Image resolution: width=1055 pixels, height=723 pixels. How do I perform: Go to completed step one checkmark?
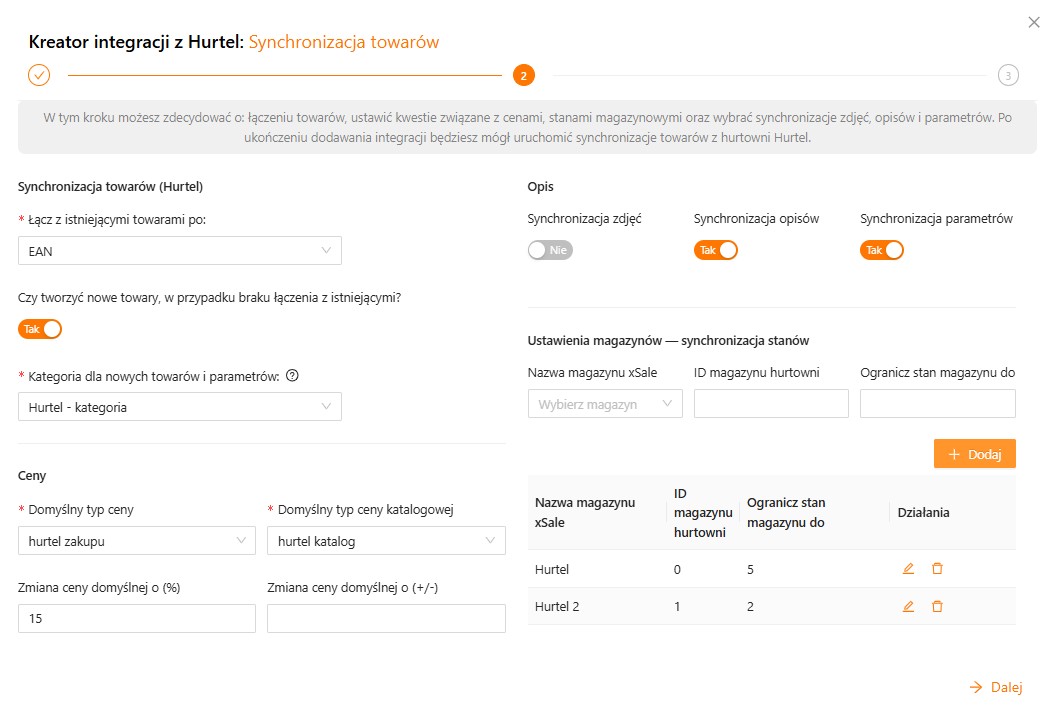(x=39, y=75)
